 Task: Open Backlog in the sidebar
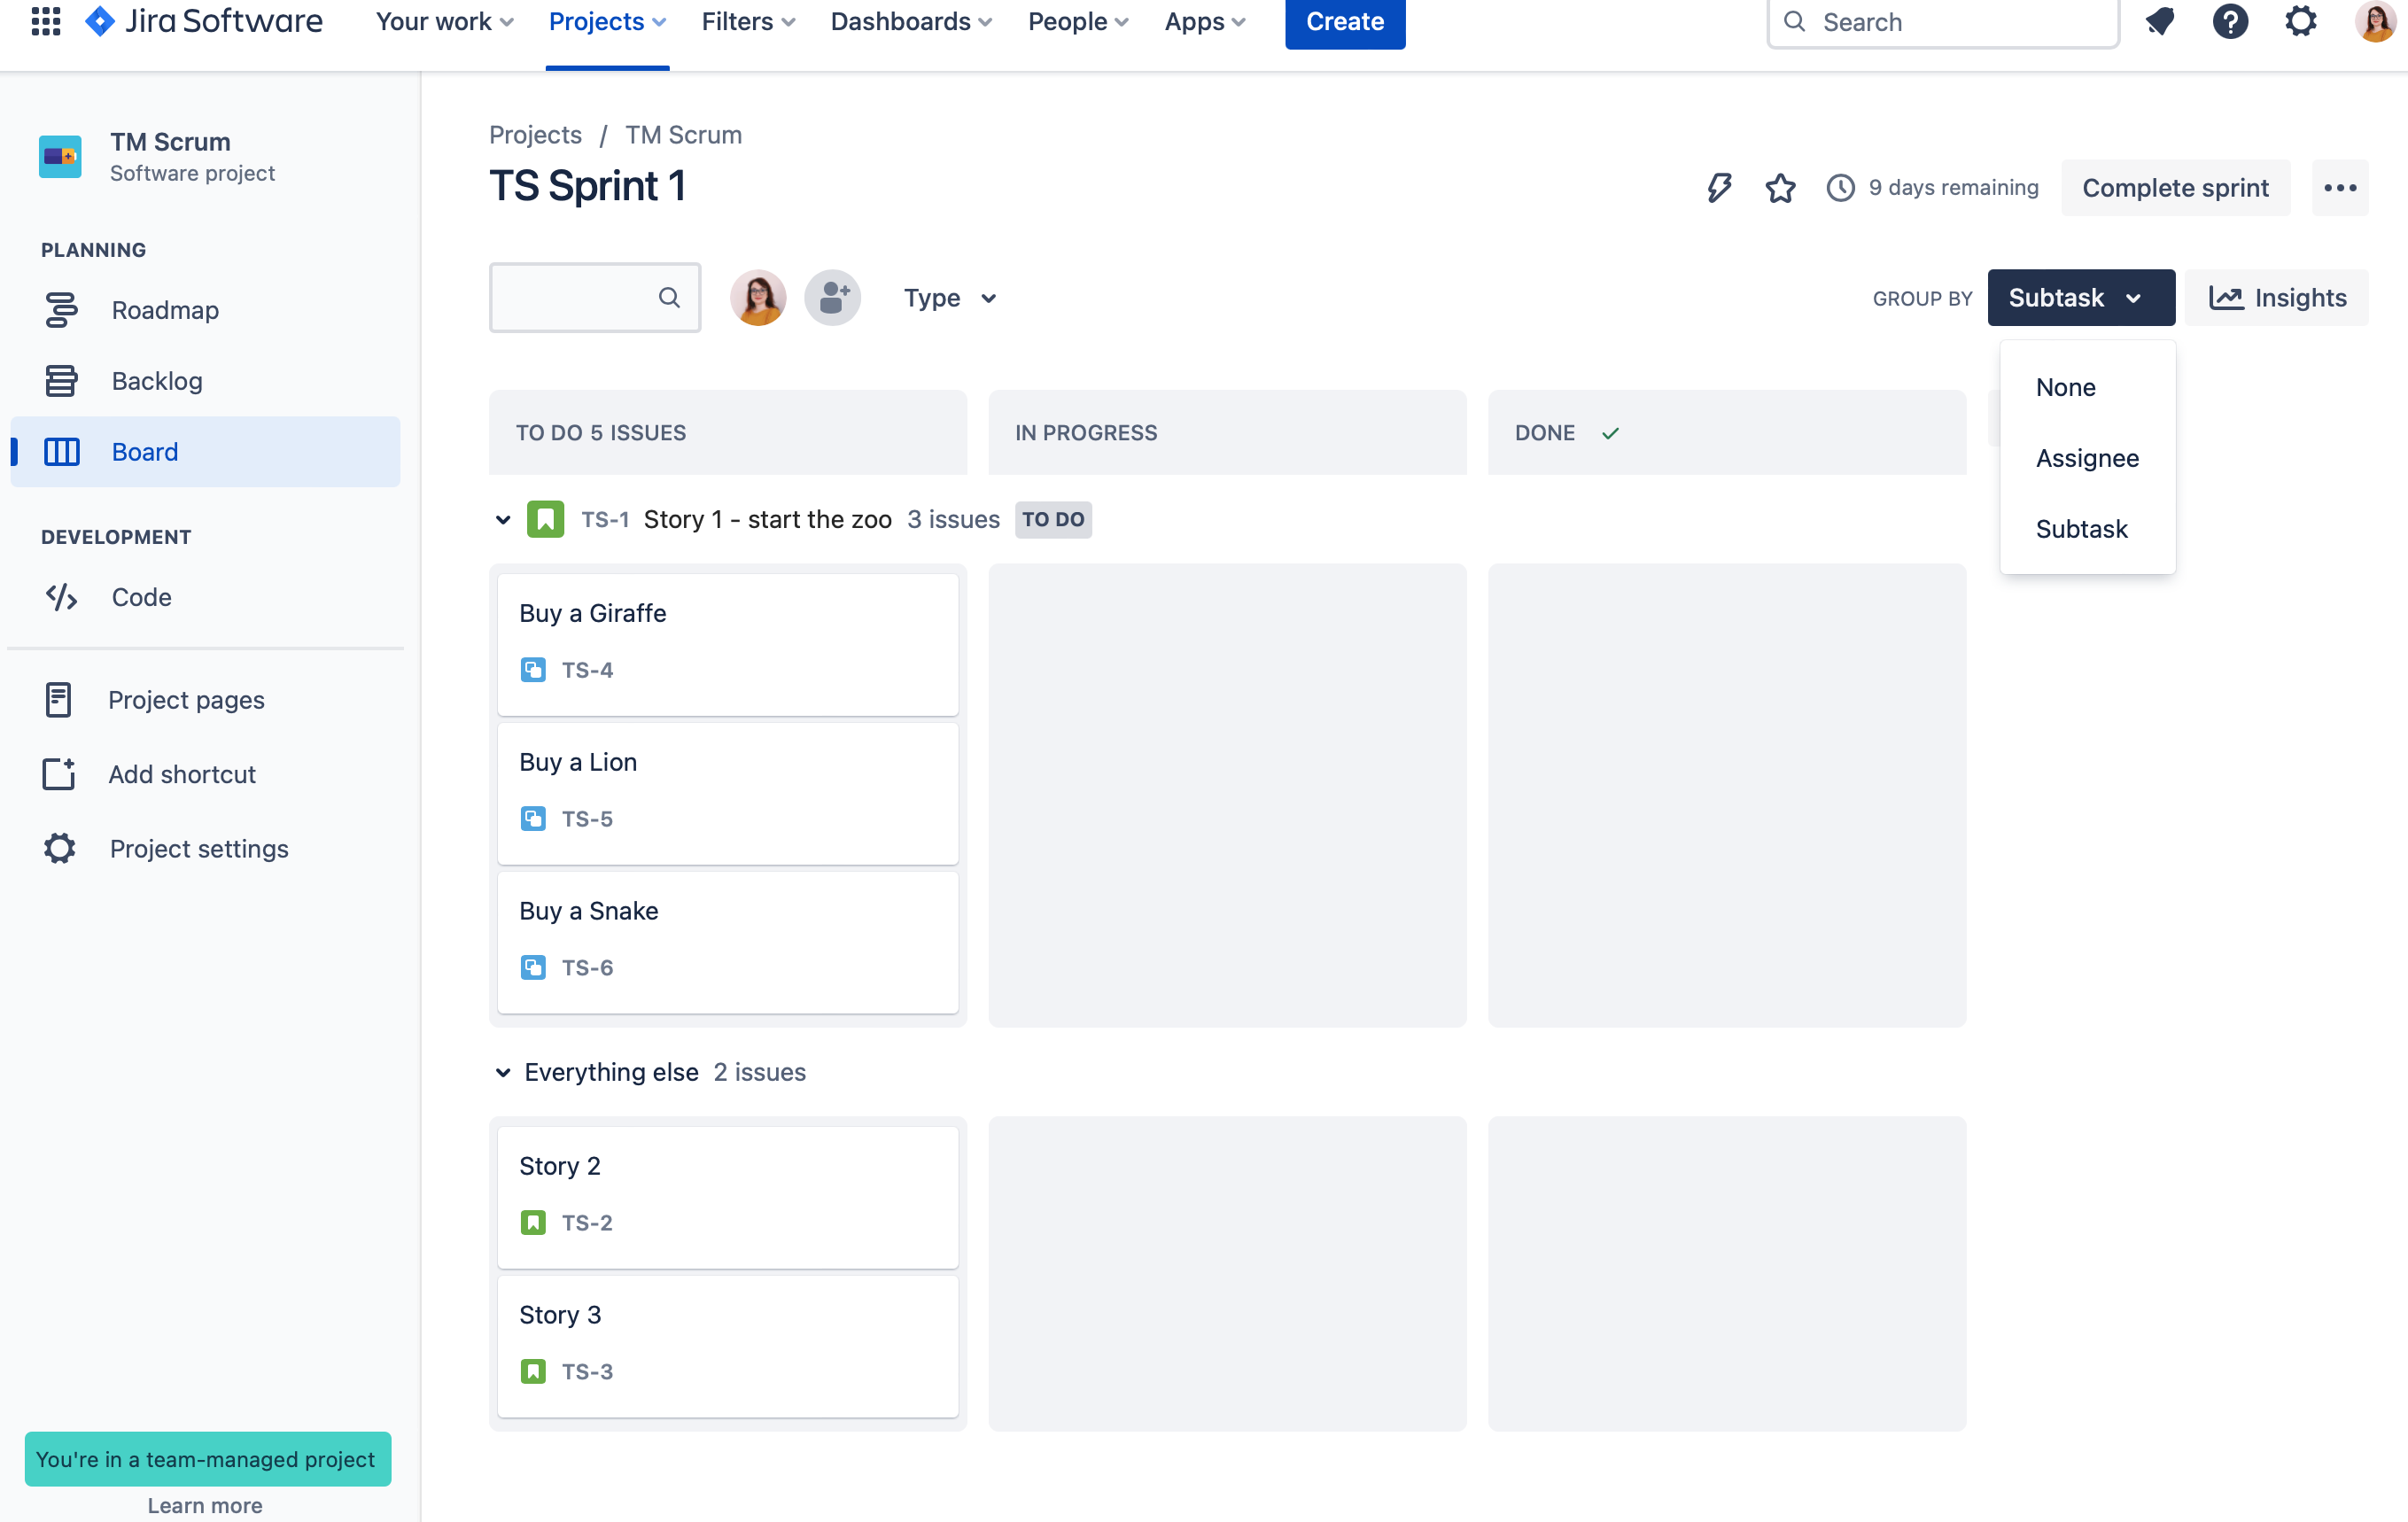(x=157, y=381)
